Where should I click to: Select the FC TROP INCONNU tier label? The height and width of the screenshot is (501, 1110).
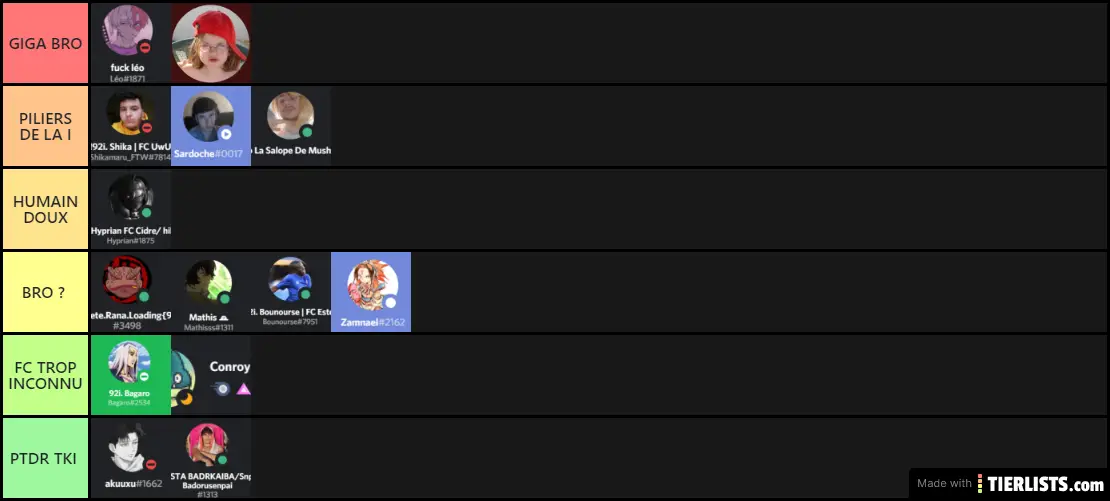click(45, 374)
